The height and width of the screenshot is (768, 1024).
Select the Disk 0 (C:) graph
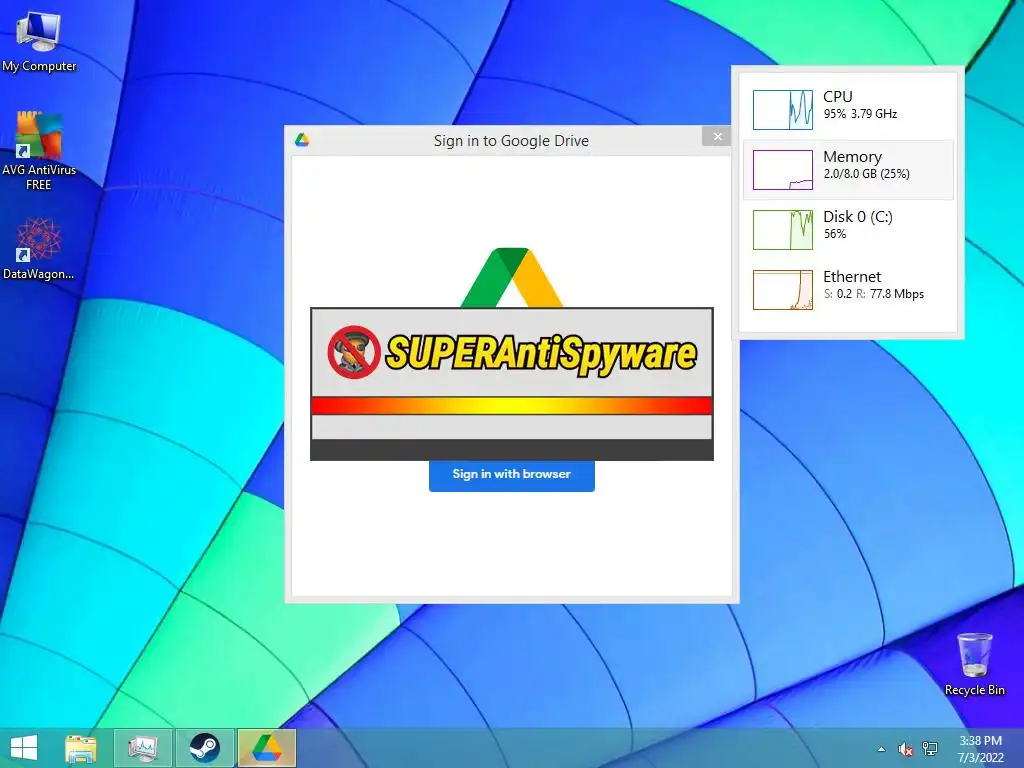tap(782, 230)
